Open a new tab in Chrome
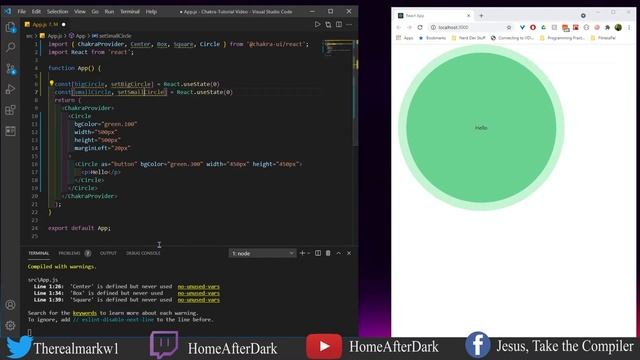Screen dimensions: 640x360 (x=481, y=16)
